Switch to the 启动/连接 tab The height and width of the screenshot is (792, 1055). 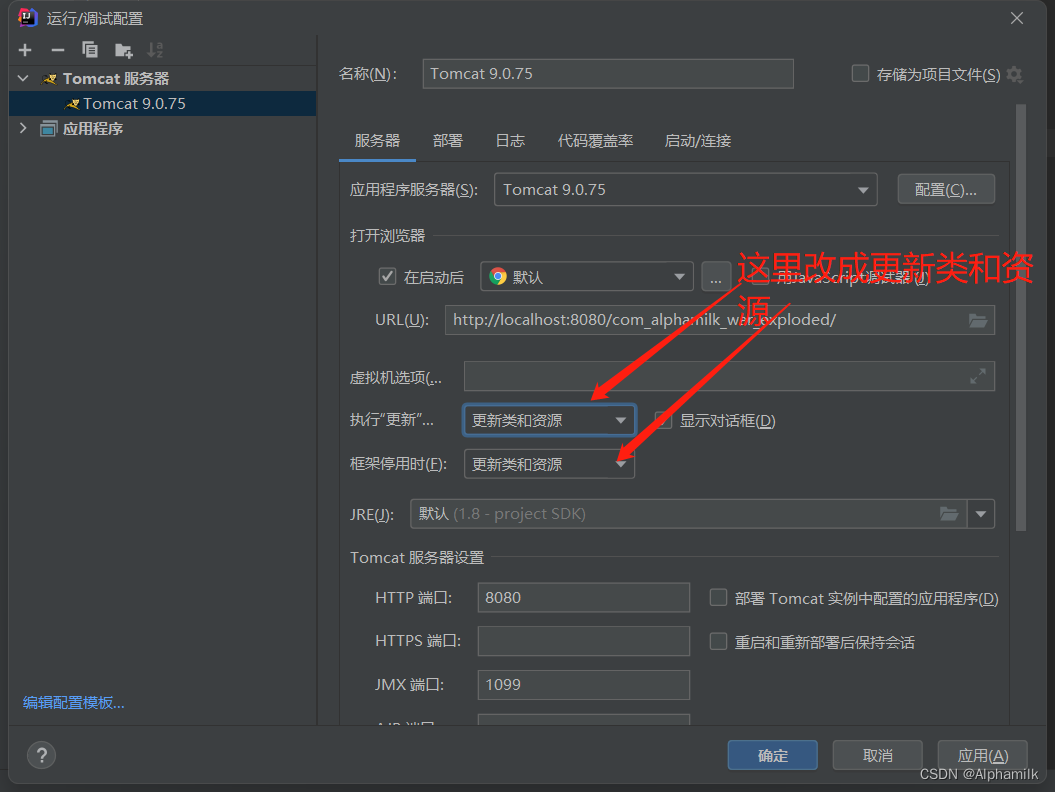click(698, 141)
